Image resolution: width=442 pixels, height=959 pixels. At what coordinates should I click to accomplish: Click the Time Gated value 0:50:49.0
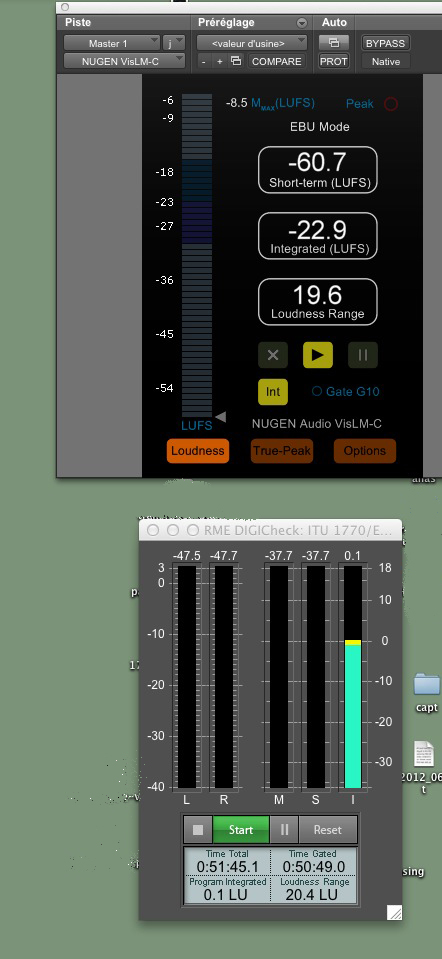(x=314, y=867)
